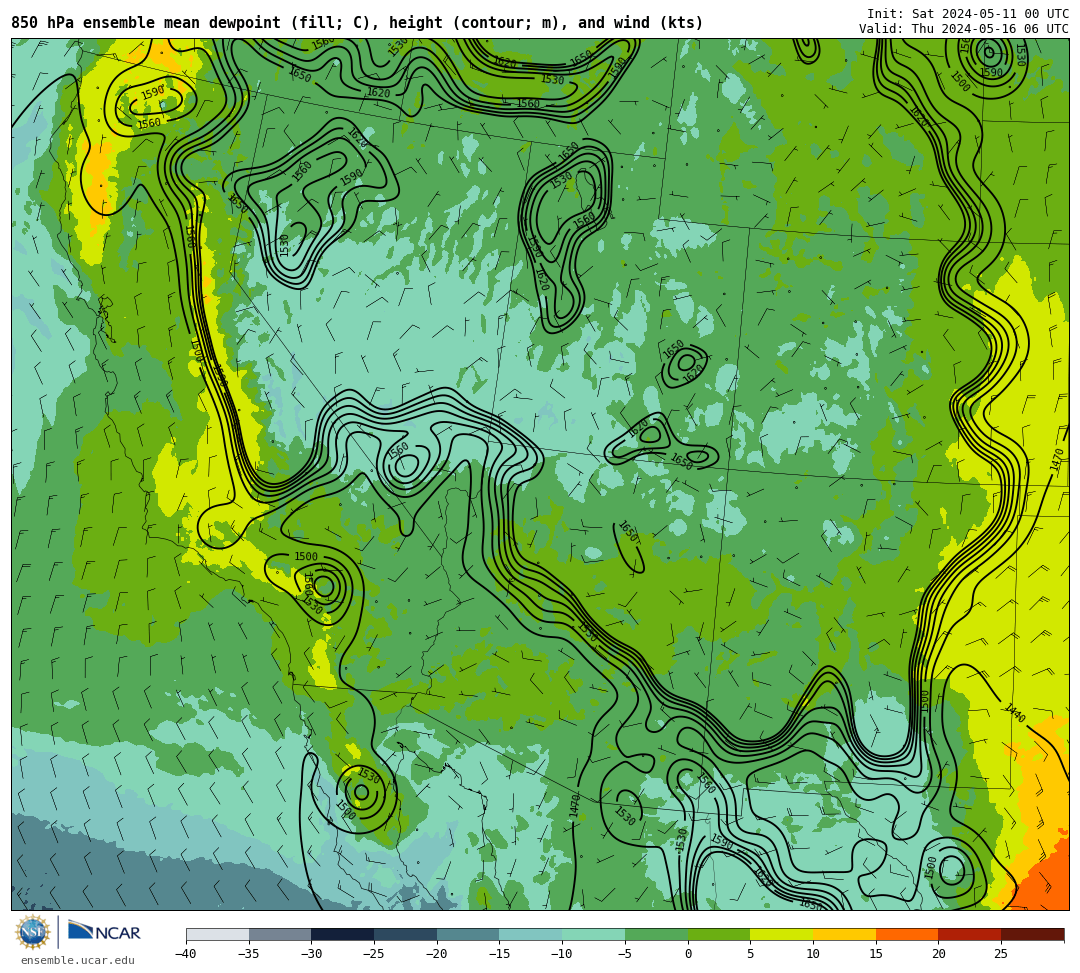Click the yellow-green 5 to 10 colorbar segment
Image resolution: width=1080 pixels, height=973 pixels.
pos(782,934)
